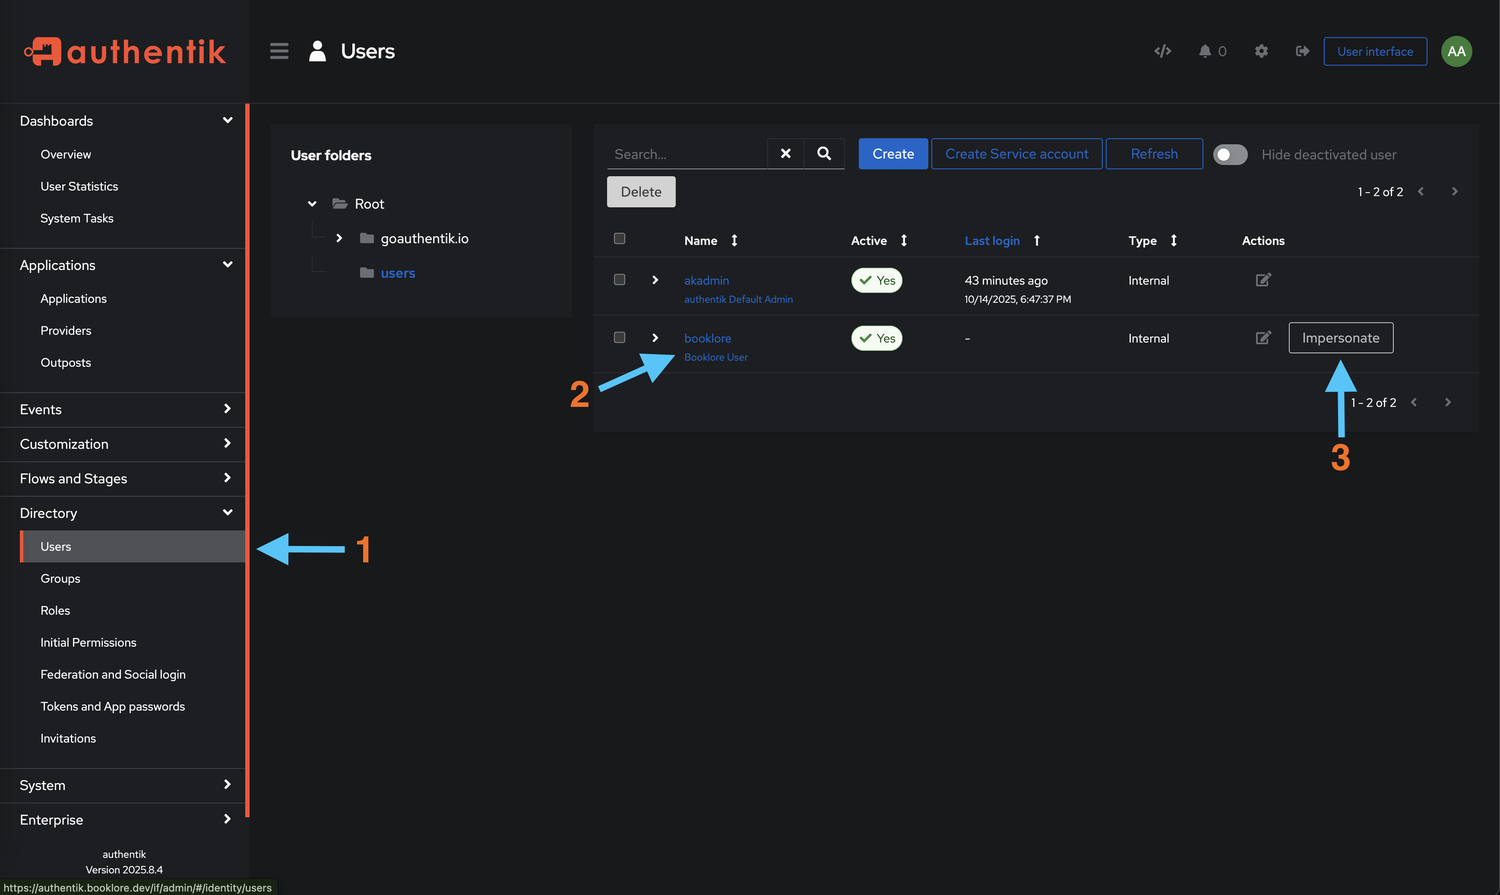Open the notifications bell icon
The height and width of the screenshot is (895, 1500).
[1205, 51]
